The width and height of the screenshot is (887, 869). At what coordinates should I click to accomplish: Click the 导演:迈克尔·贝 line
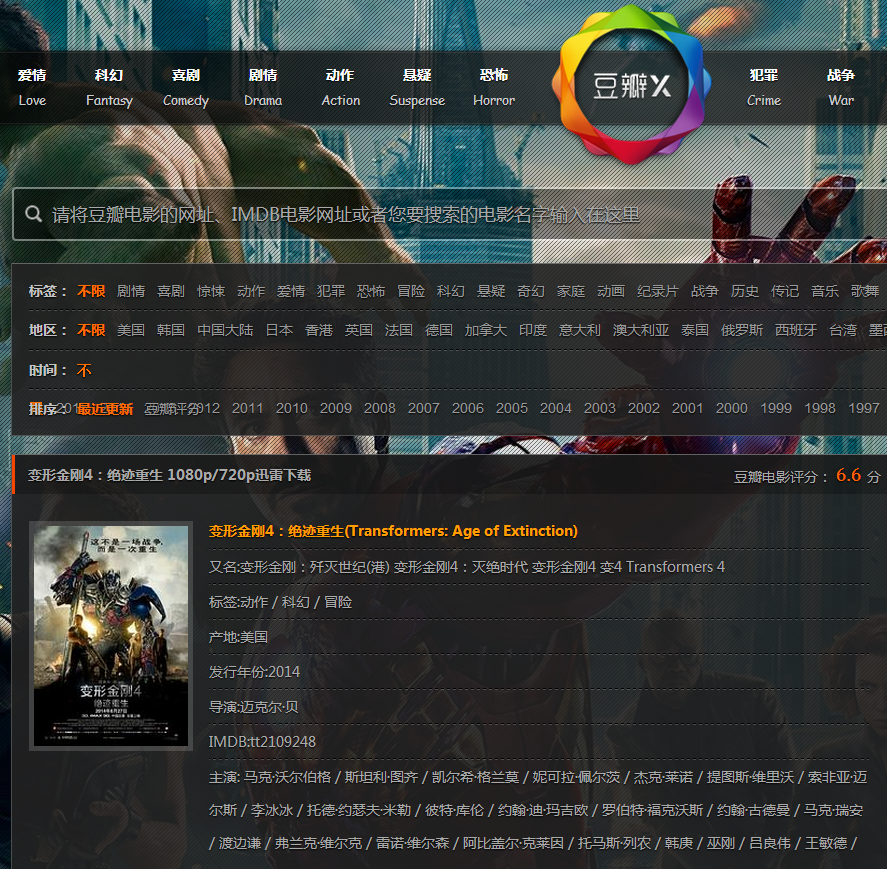253,707
